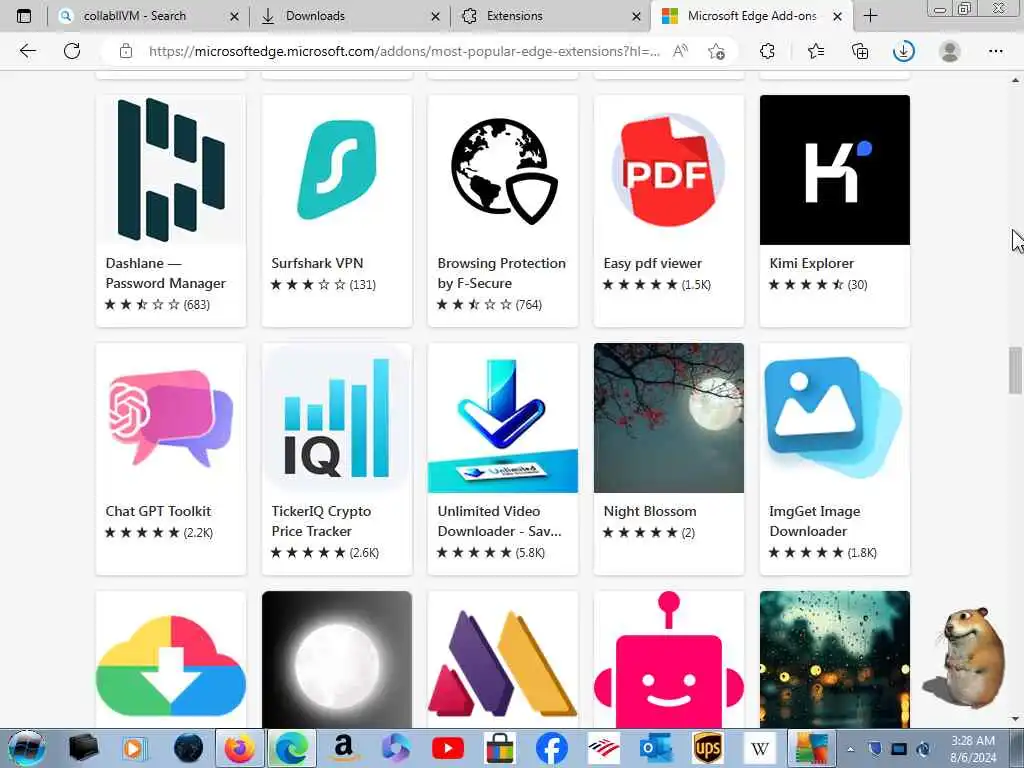The height and width of the screenshot is (768, 1024).
Task: Switch to the Extensions tab
Action: (550, 16)
